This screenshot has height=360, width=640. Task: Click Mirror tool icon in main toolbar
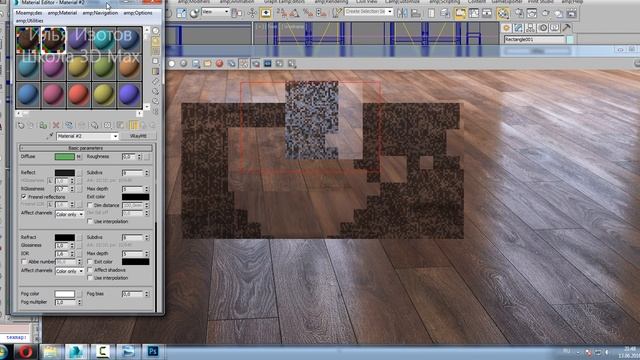point(402,13)
